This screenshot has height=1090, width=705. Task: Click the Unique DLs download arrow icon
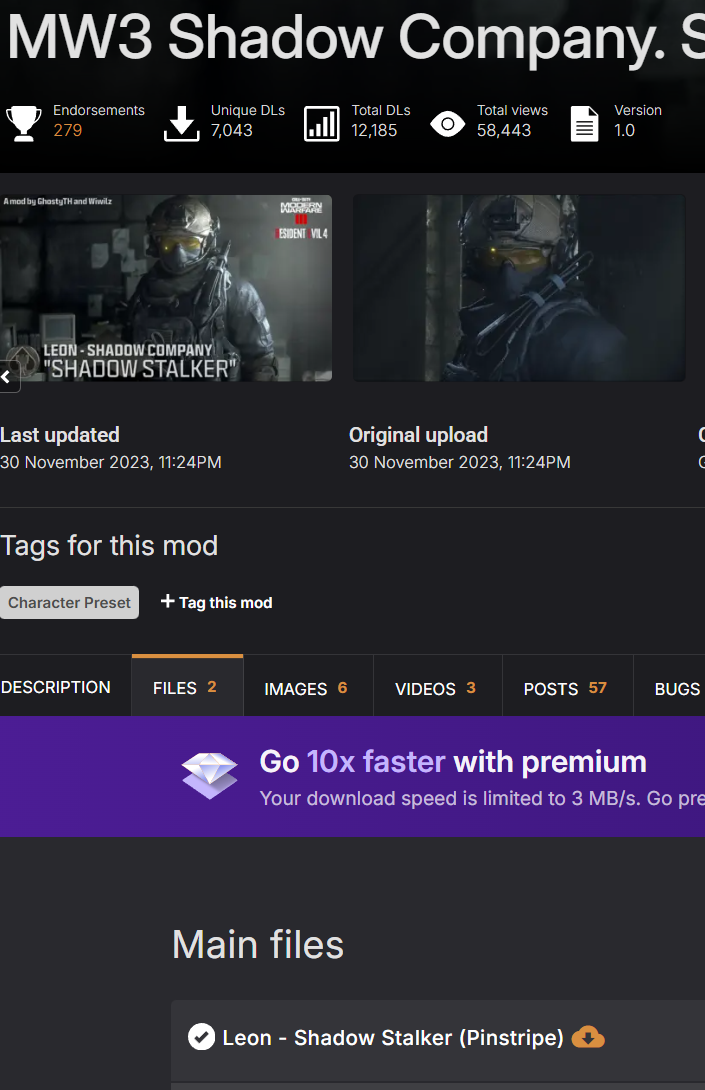tap(181, 124)
